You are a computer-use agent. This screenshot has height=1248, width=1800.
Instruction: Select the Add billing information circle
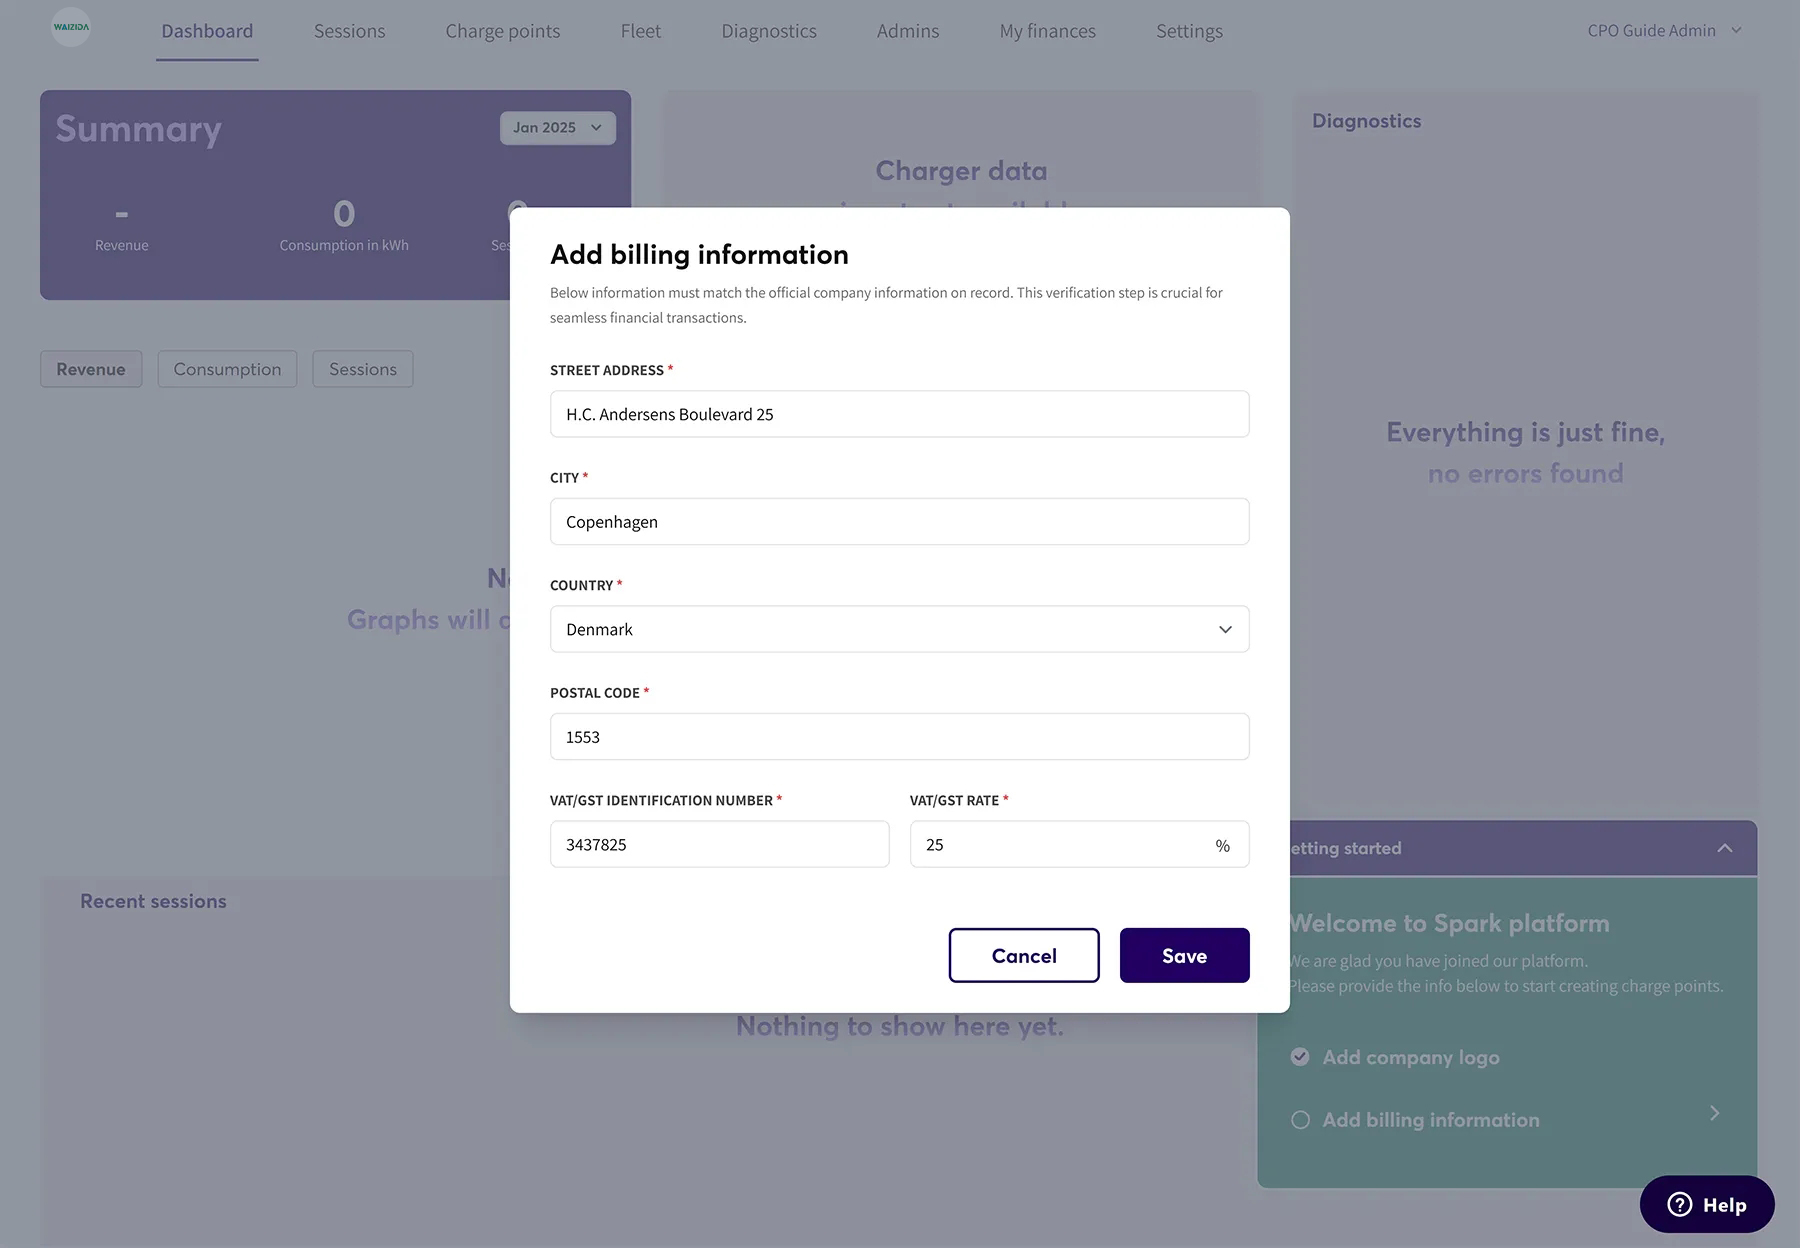(x=1300, y=1120)
